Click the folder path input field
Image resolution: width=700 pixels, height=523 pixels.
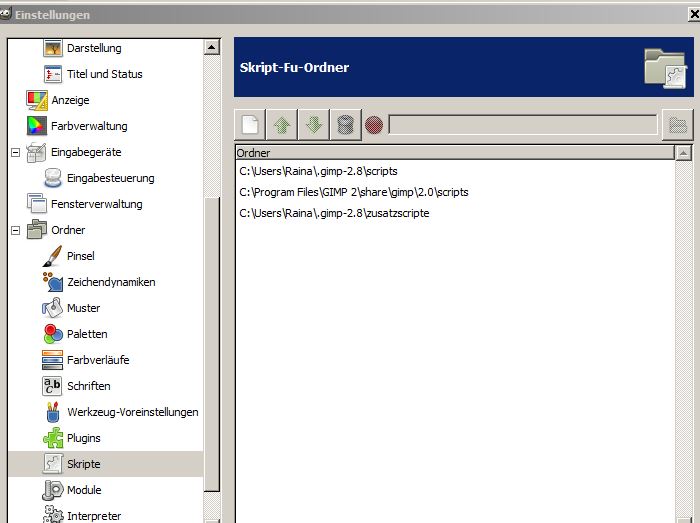coord(523,125)
